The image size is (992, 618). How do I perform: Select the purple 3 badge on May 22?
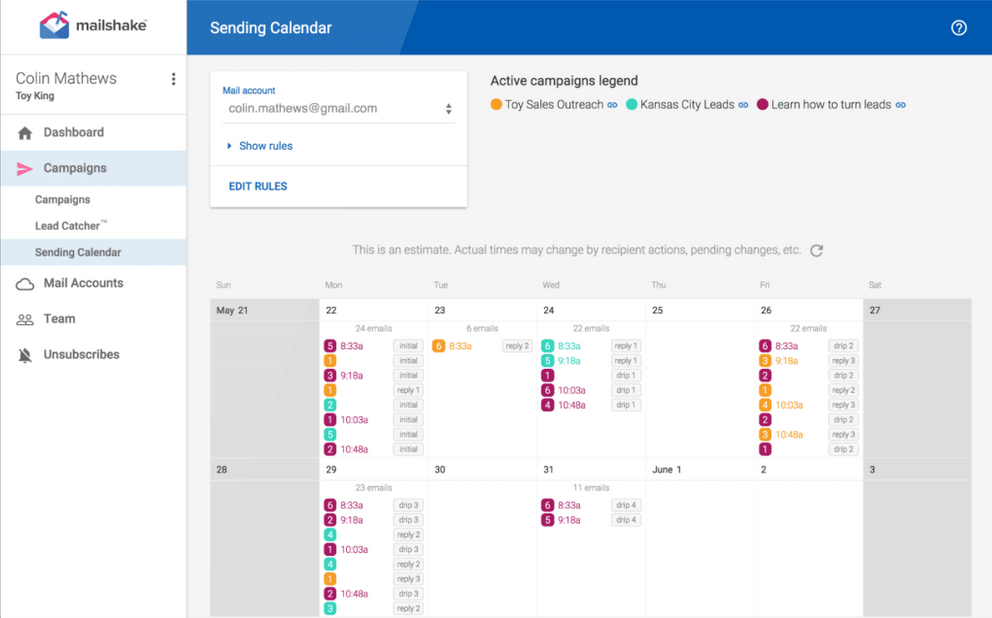pyautogui.click(x=330, y=375)
